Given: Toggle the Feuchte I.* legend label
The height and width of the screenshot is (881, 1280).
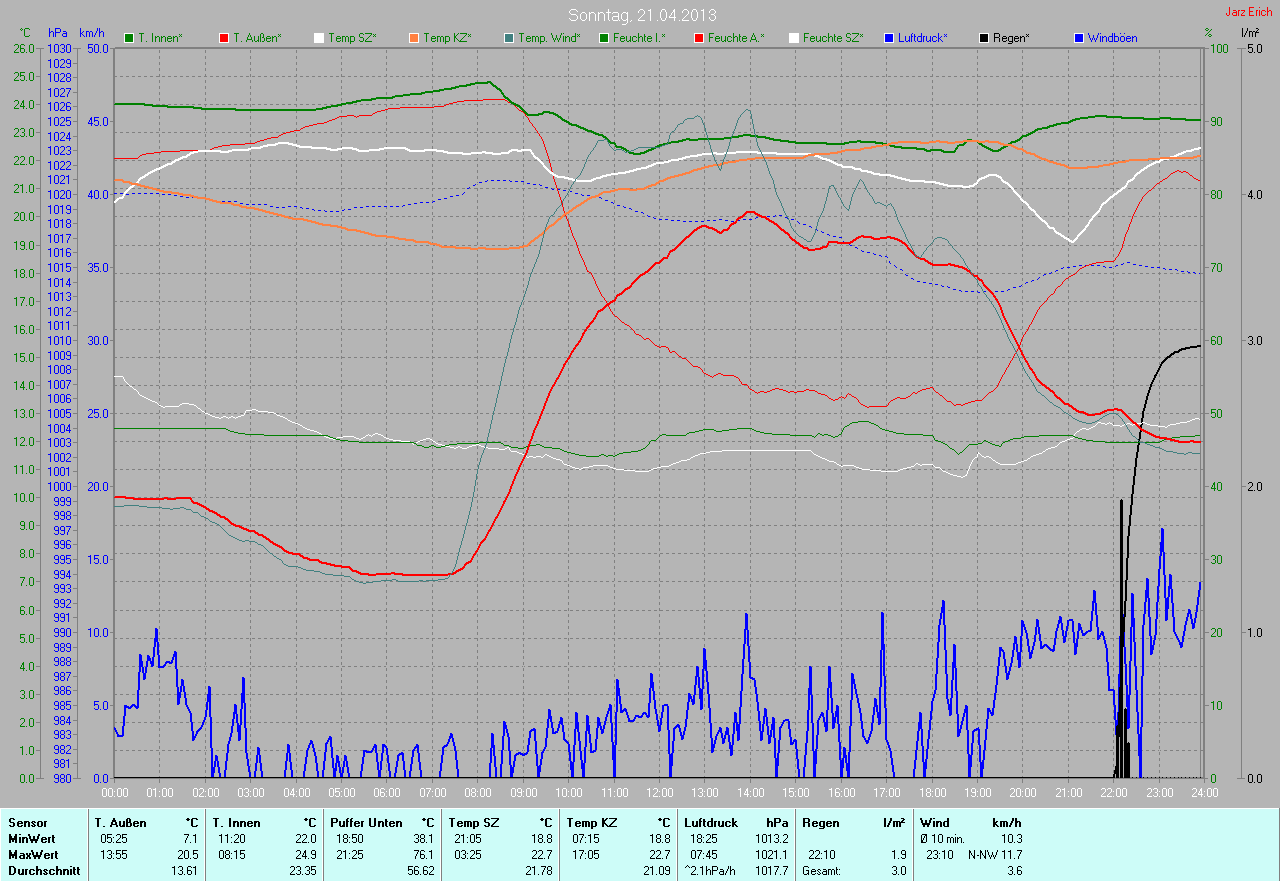Looking at the screenshot, I should [641, 38].
